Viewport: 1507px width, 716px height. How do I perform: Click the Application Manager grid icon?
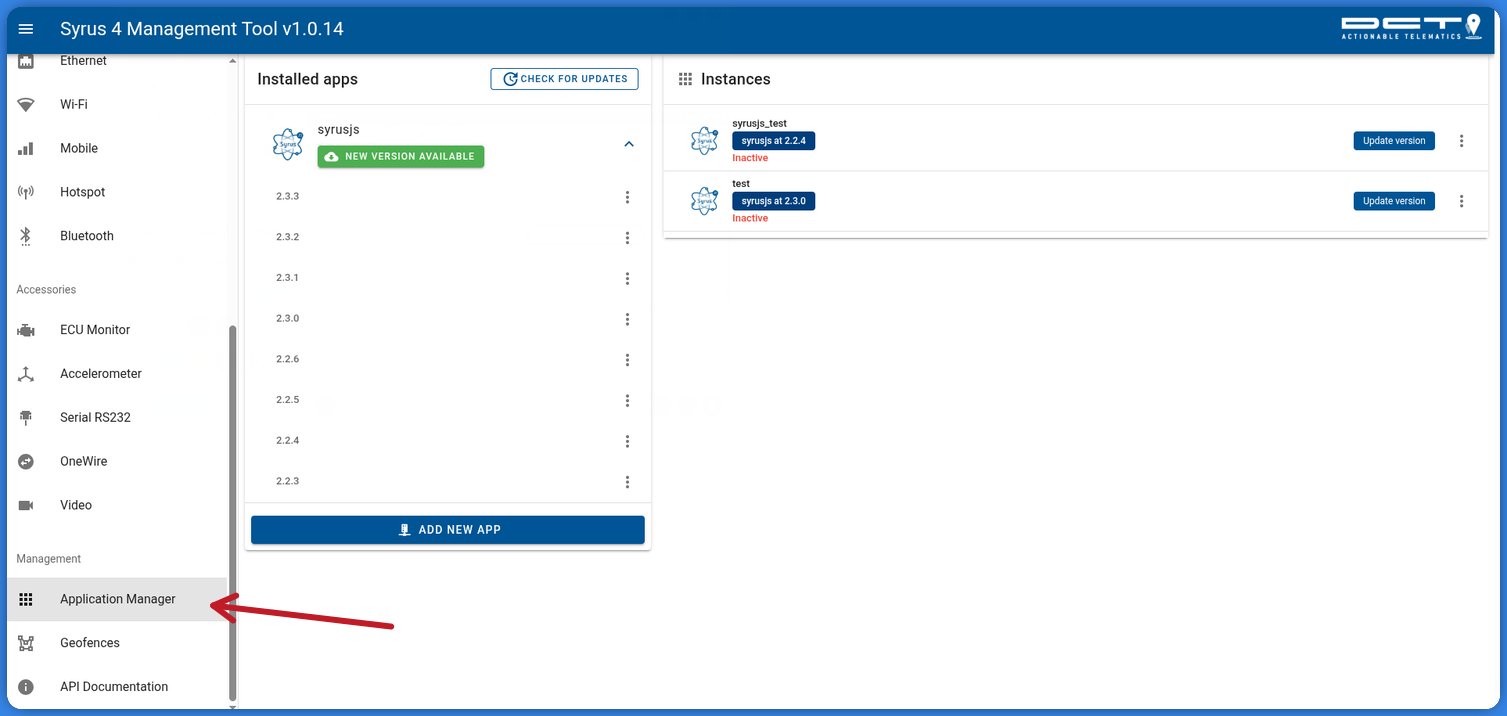click(26, 600)
